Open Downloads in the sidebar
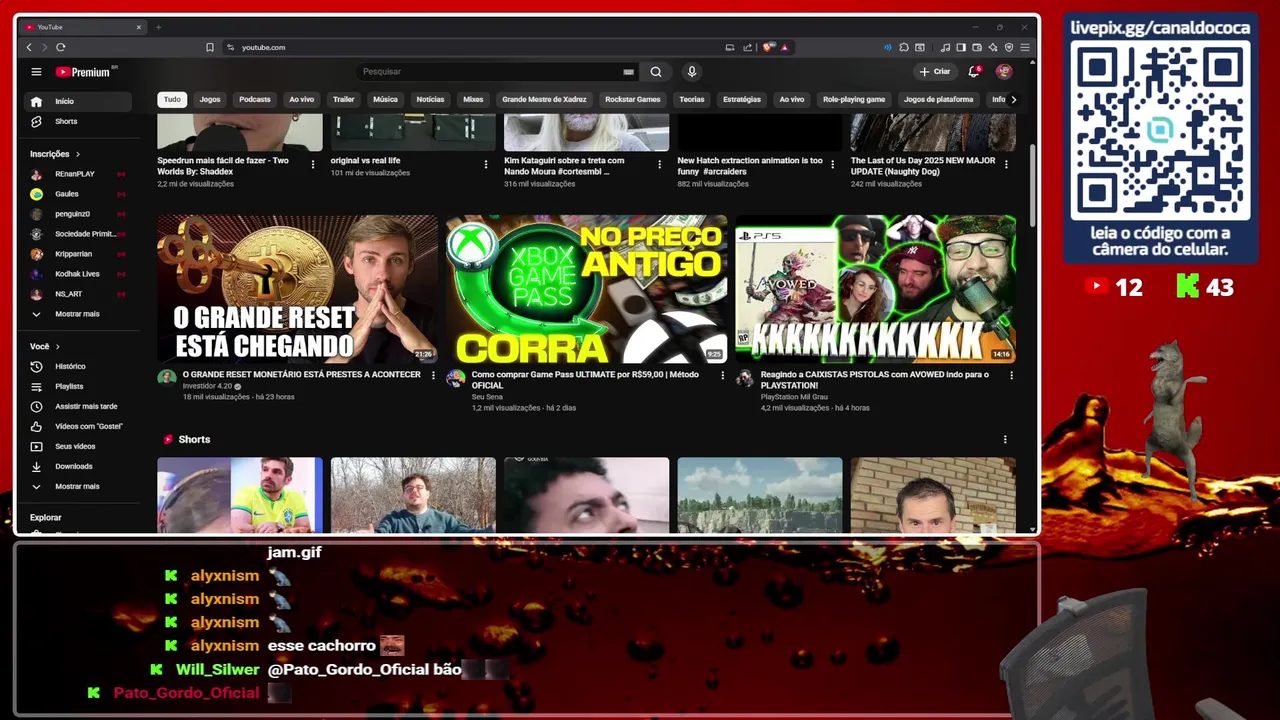1280x720 pixels. (77, 466)
